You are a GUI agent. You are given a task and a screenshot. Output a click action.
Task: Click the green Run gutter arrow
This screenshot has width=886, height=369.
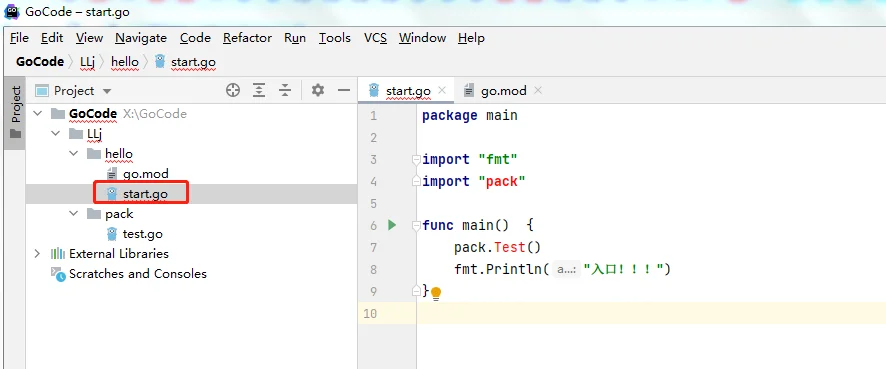[x=392, y=225]
